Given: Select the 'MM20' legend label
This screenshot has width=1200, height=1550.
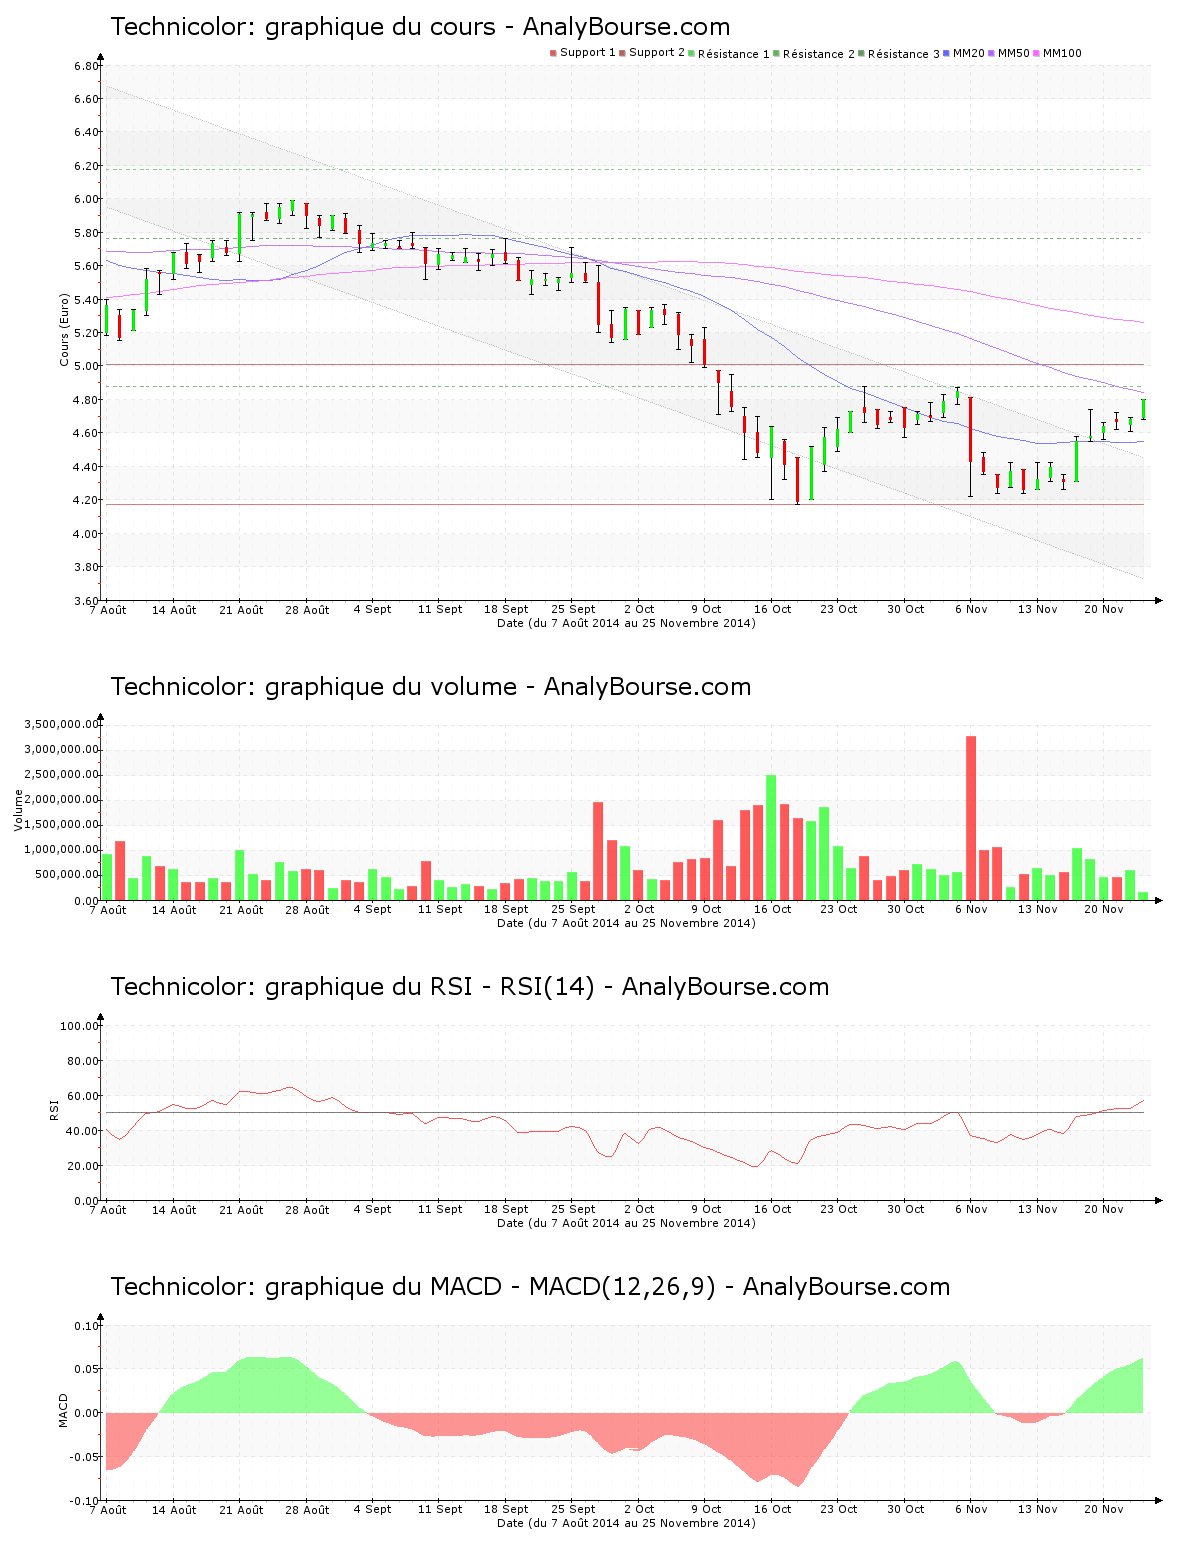Looking at the screenshot, I should pos(969,53).
